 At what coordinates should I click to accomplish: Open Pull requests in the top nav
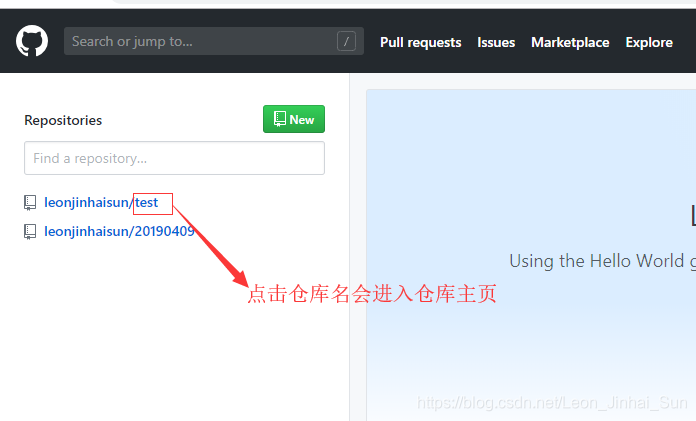point(420,42)
